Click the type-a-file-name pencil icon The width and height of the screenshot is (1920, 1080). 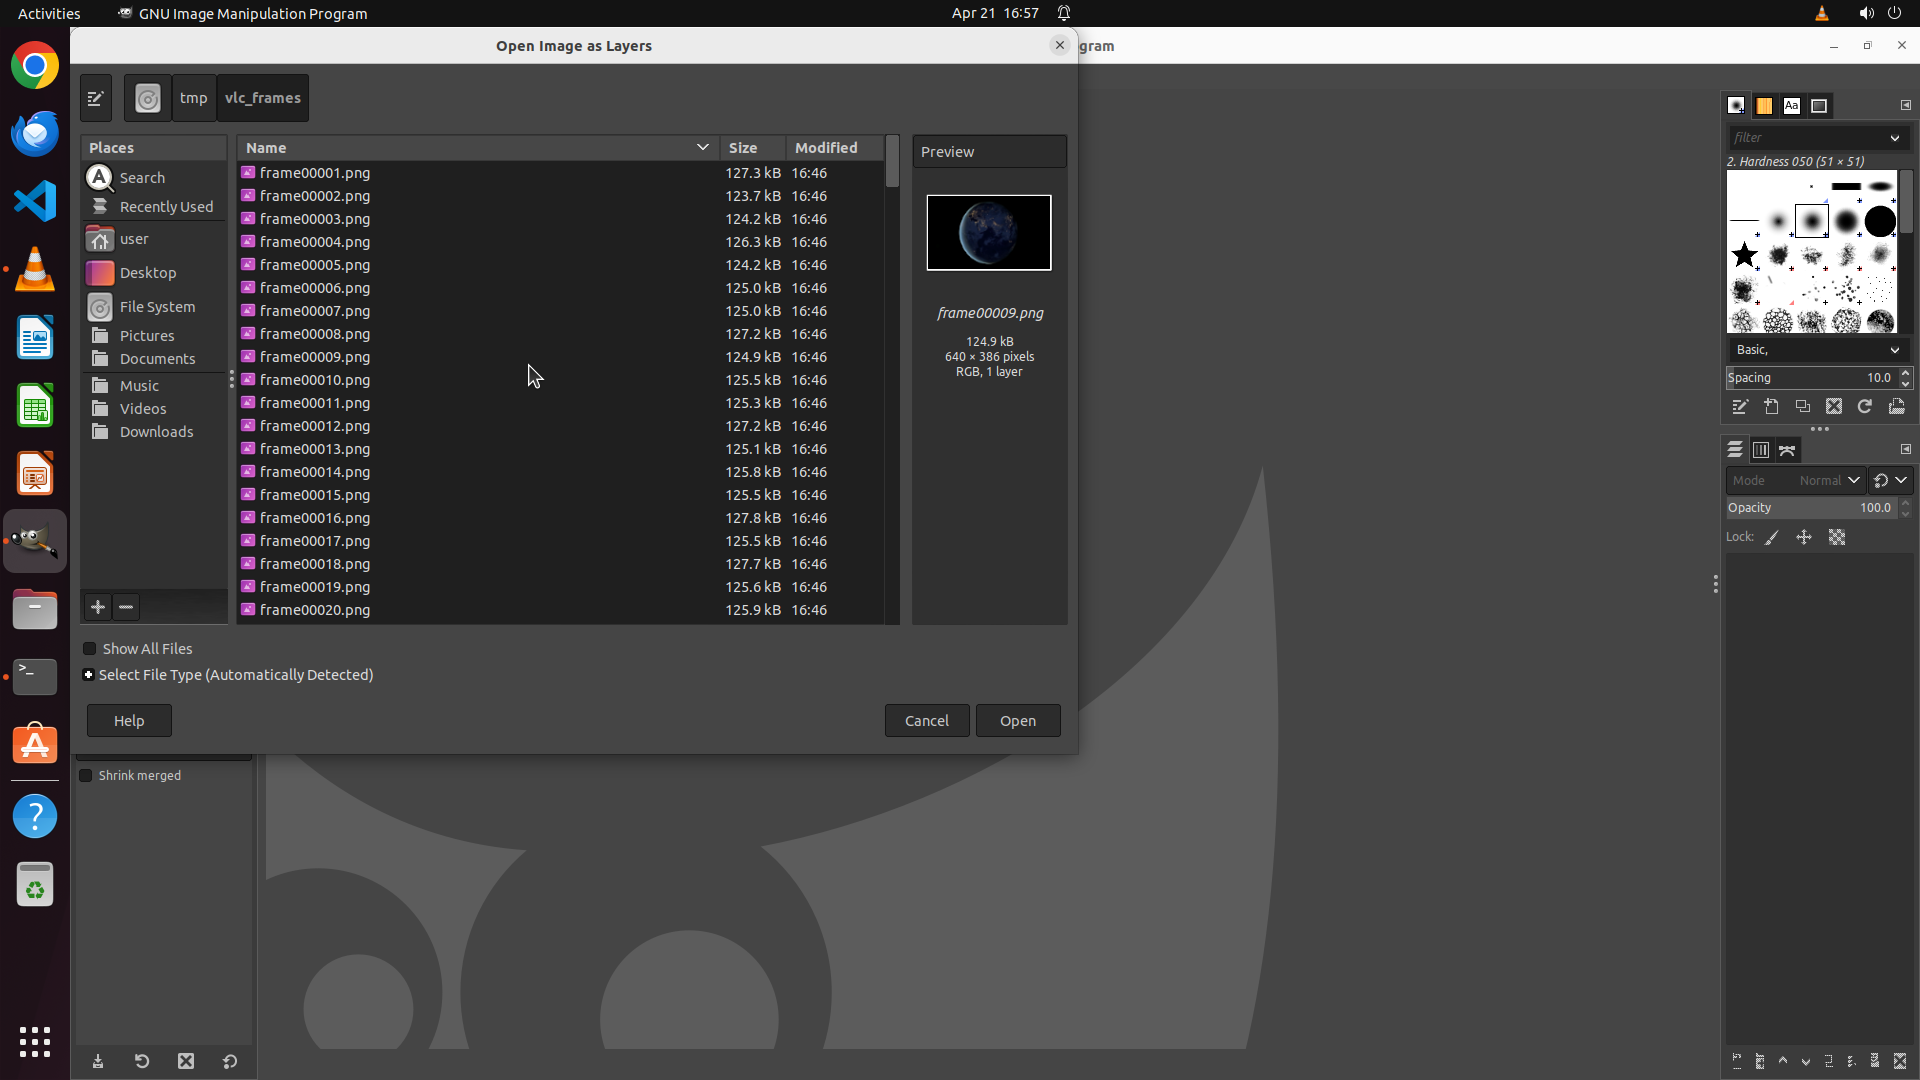[x=96, y=98]
